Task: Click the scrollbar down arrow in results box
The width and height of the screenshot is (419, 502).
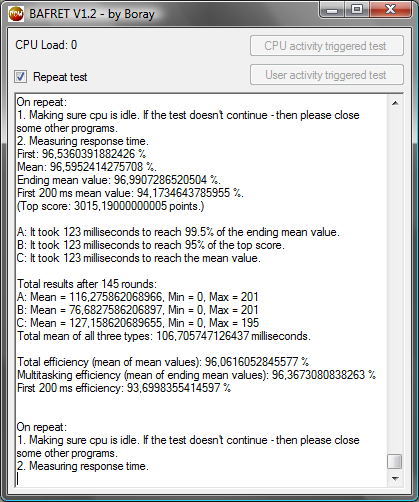Action: [x=395, y=479]
